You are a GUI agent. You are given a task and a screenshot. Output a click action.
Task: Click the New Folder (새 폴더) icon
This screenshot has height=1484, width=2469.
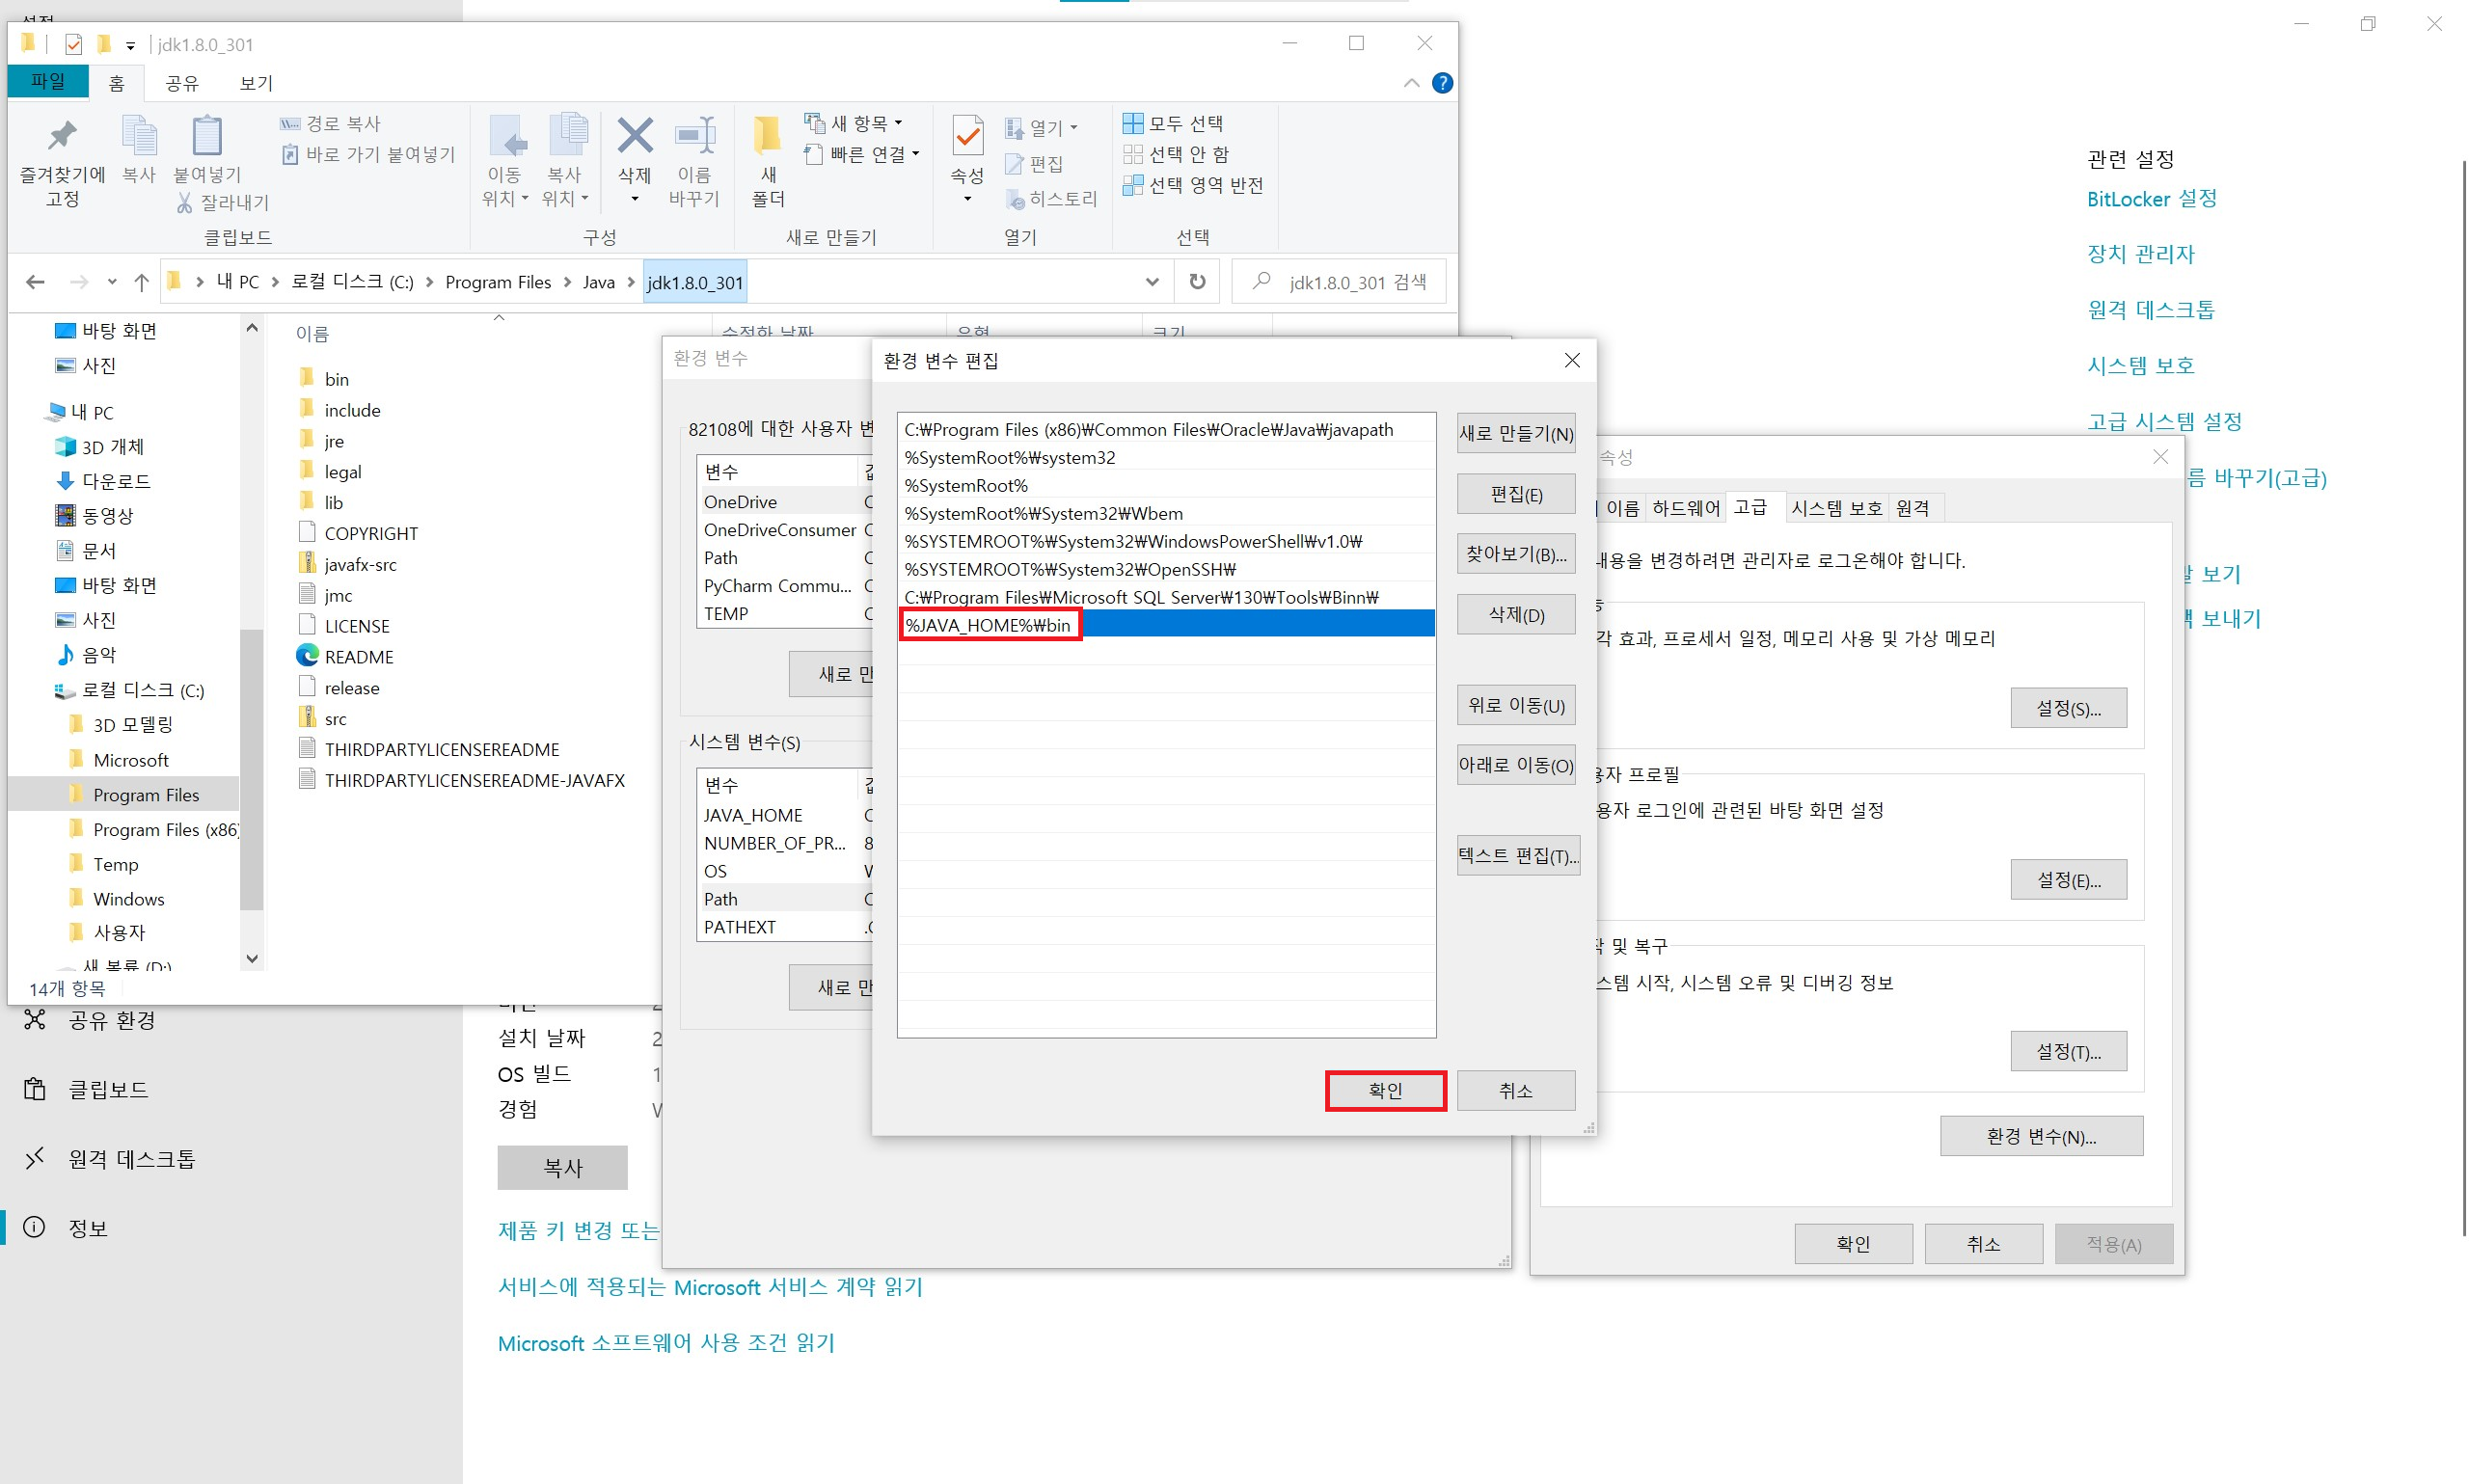click(767, 137)
